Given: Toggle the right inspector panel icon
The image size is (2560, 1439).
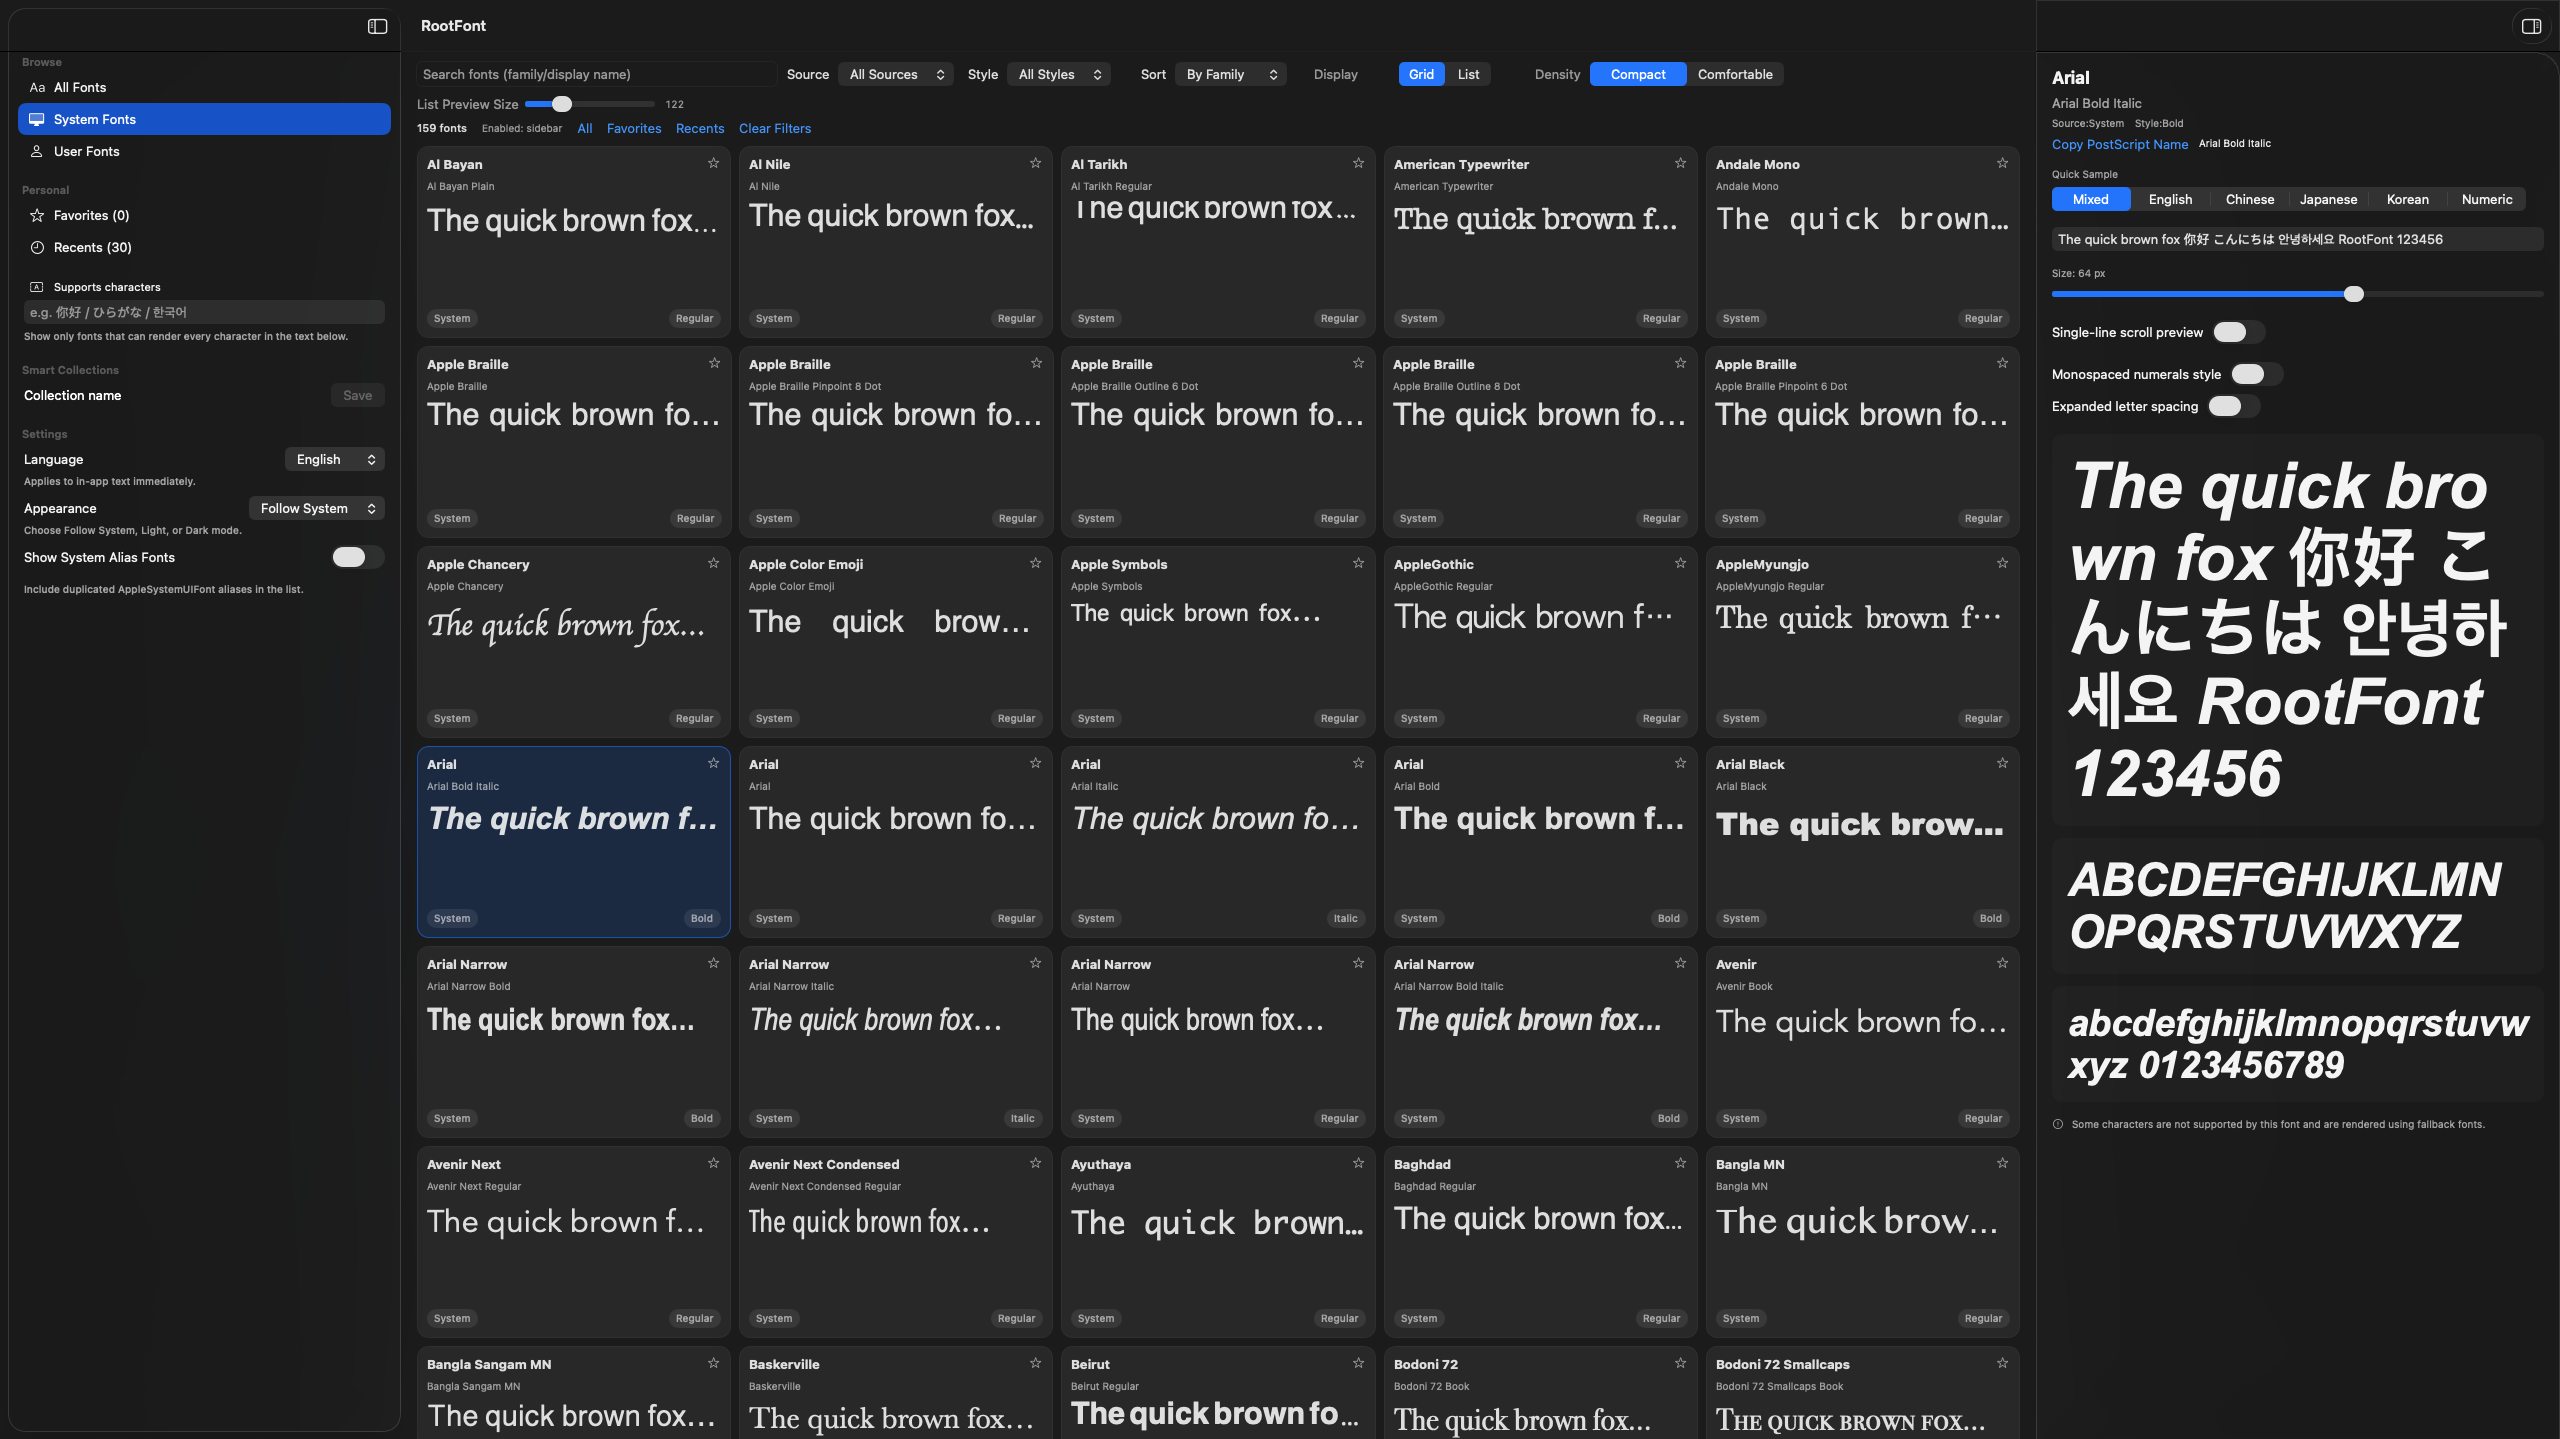Looking at the screenshot, I should coord(2531,26).
